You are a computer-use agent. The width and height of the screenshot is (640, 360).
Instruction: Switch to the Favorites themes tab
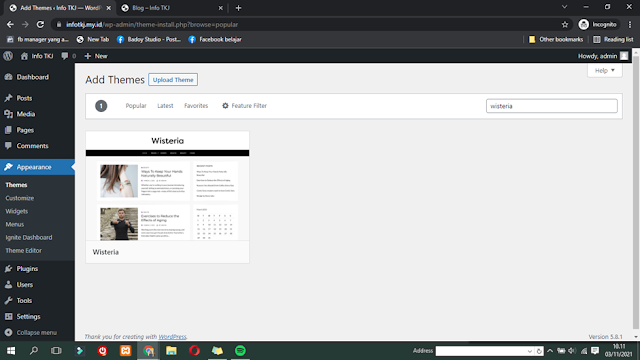click(x=196, y=106)
